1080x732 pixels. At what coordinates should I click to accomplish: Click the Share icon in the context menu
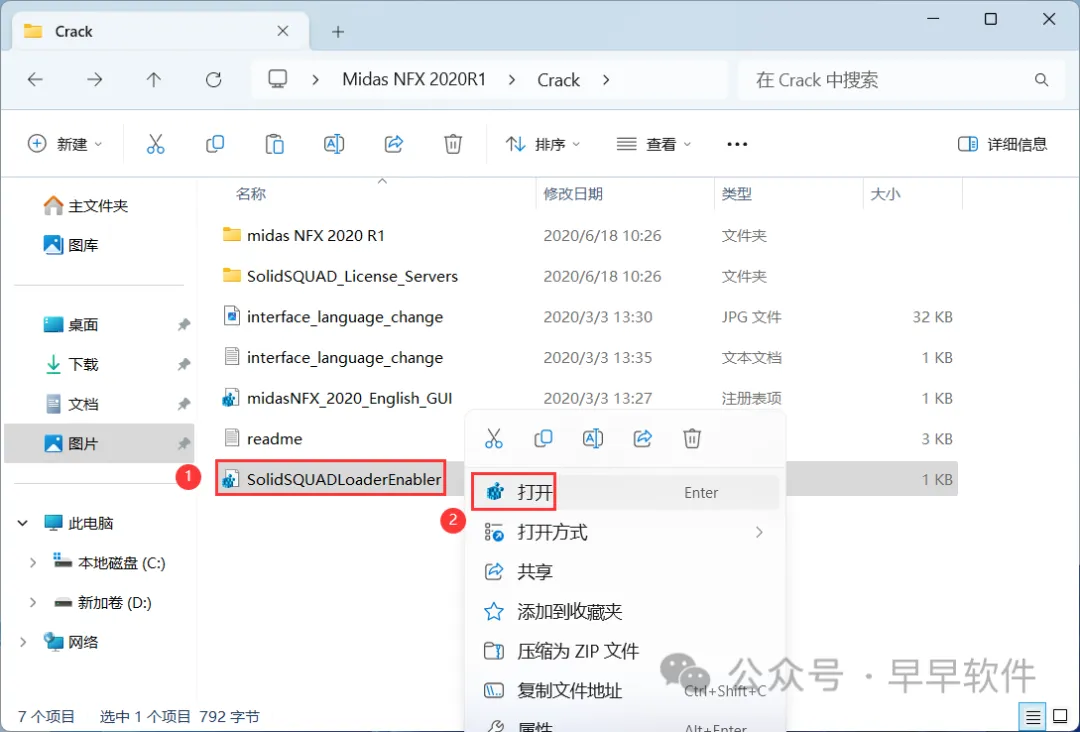point(643,438)
